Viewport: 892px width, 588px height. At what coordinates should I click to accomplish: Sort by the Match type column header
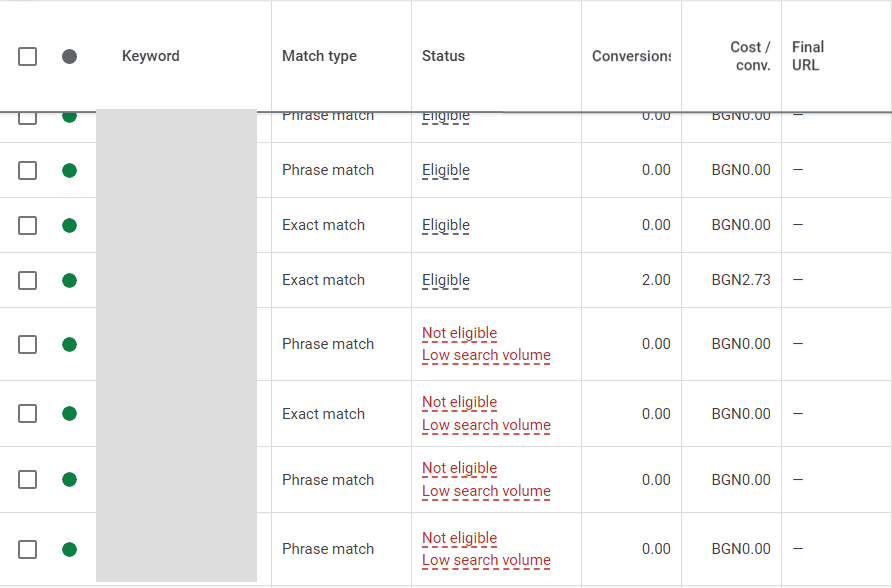tap(319, 57)
